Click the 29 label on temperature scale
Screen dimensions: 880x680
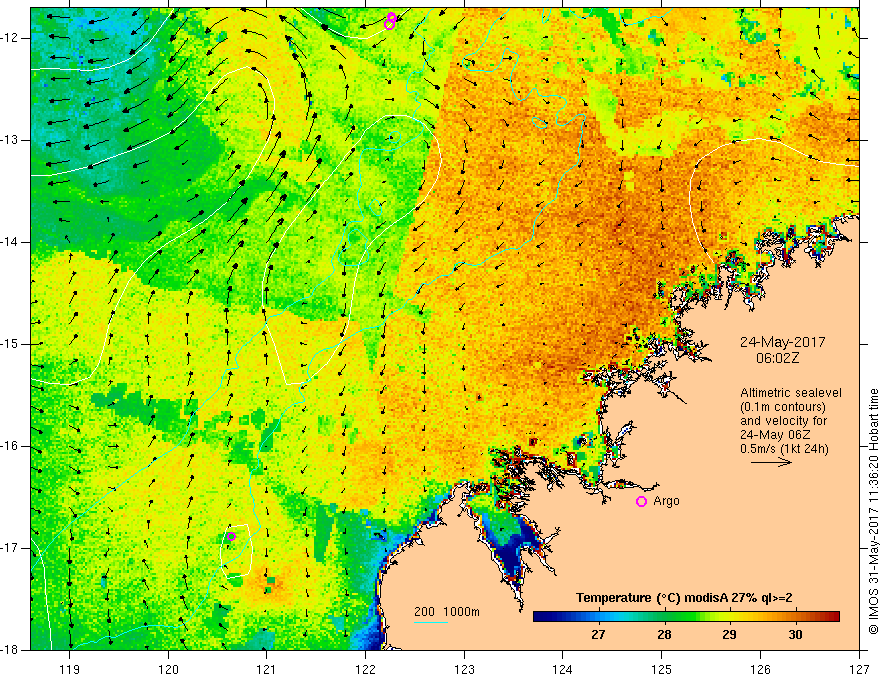(729, 635)
